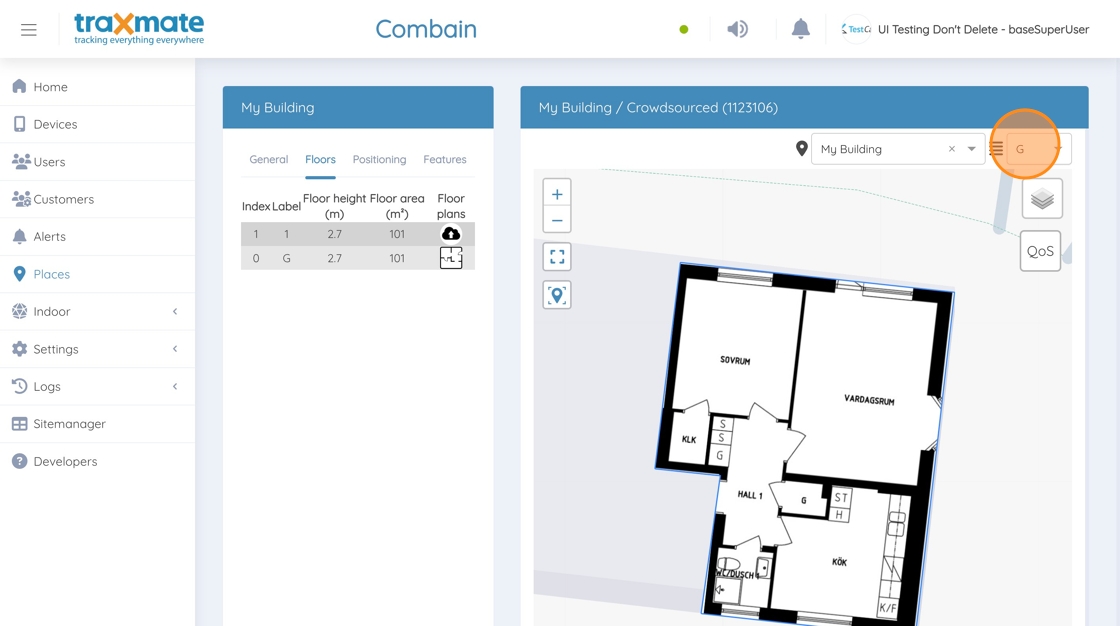The height and width of the screenshot is (626, 1120).
Task: Open the map layers button
Action: pos(1042,199)
